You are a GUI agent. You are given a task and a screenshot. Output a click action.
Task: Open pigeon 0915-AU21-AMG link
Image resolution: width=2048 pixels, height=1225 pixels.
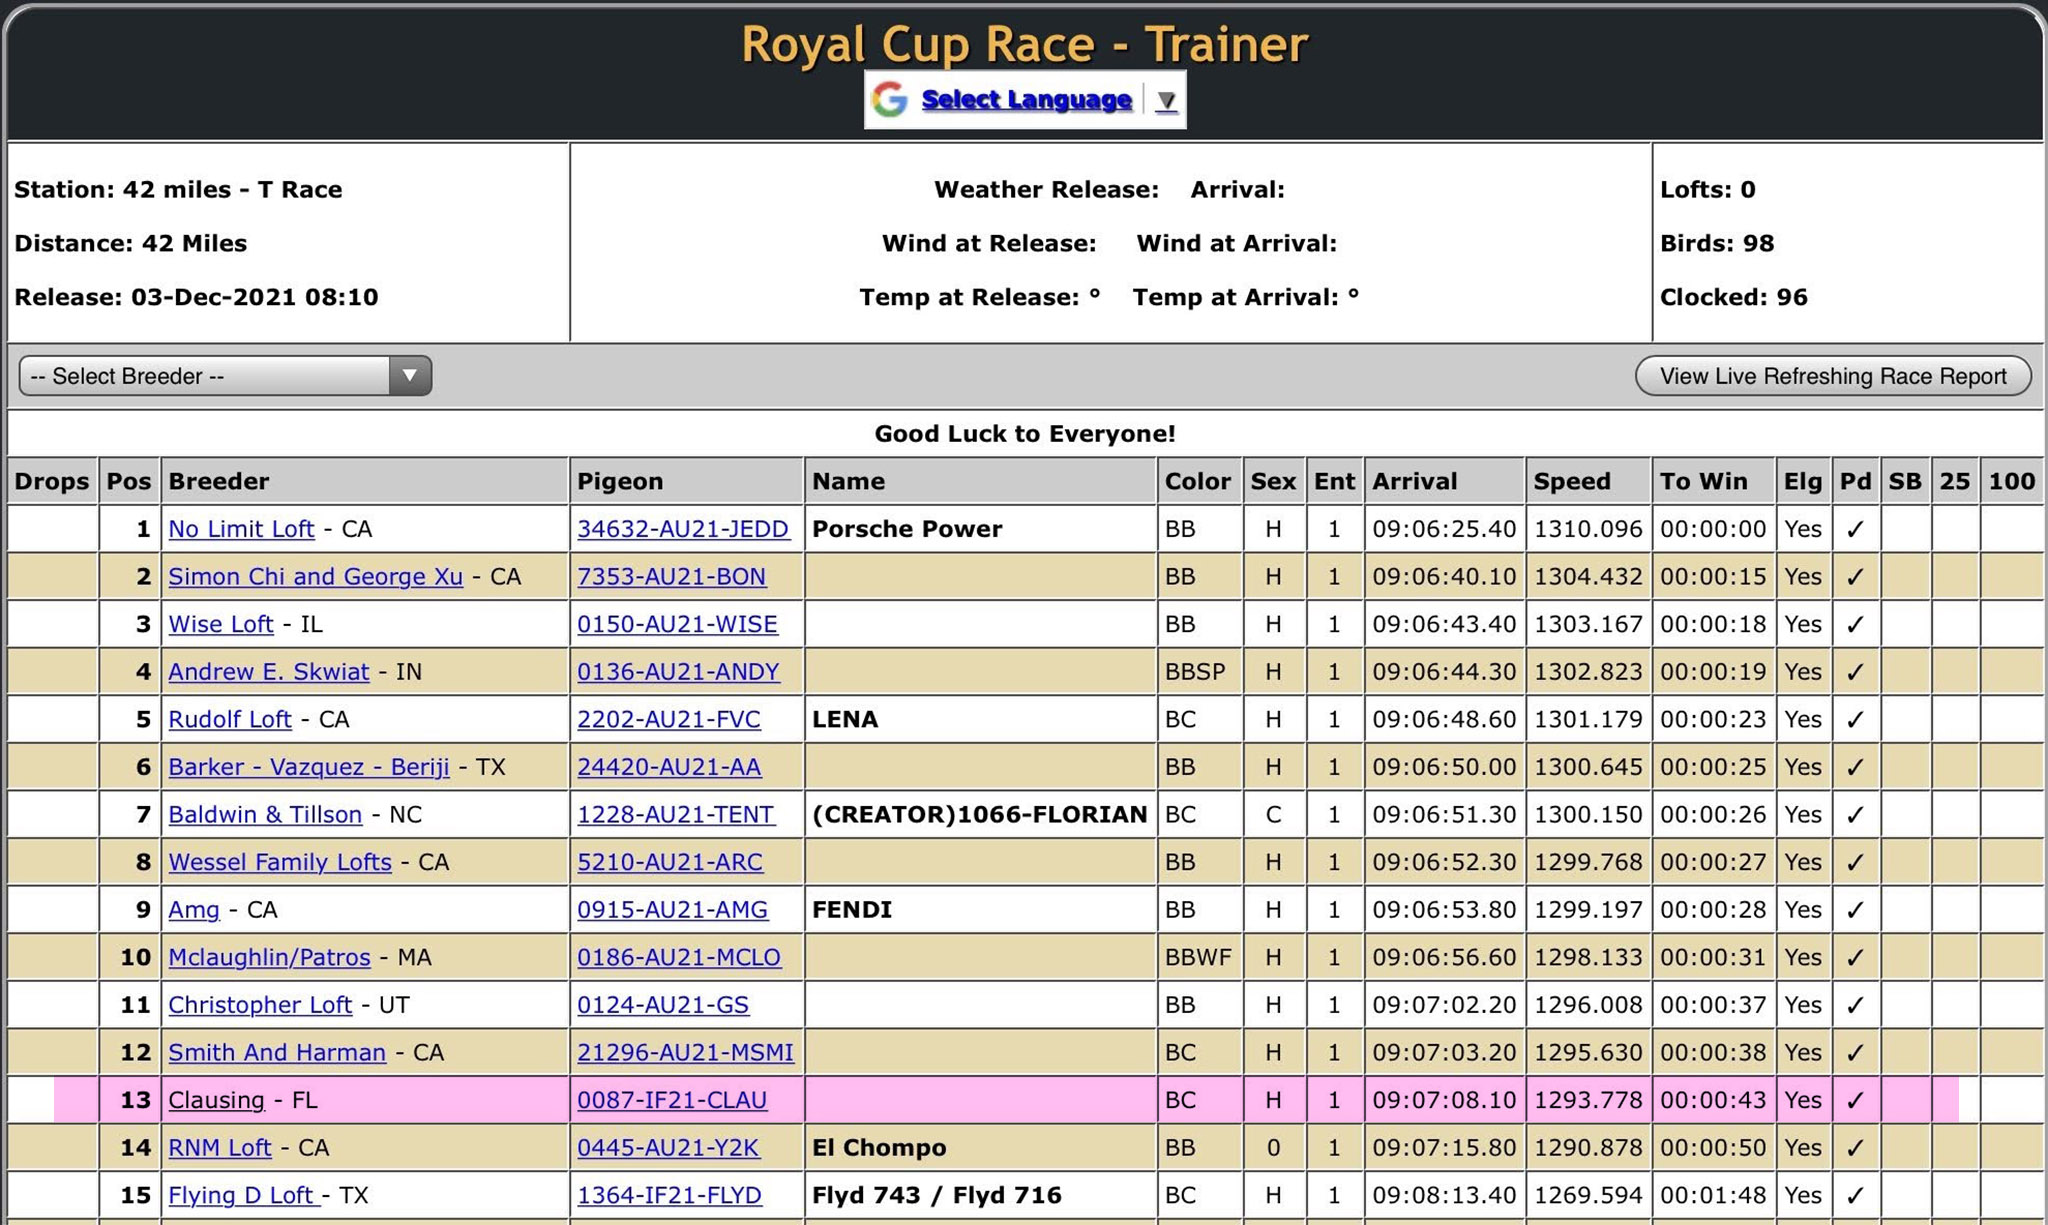672,910
